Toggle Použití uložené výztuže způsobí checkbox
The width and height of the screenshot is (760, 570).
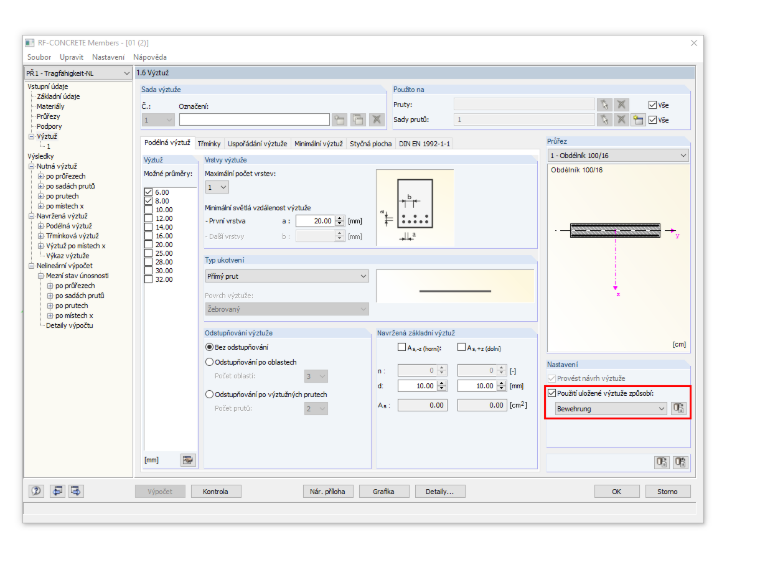click(552, 393)
